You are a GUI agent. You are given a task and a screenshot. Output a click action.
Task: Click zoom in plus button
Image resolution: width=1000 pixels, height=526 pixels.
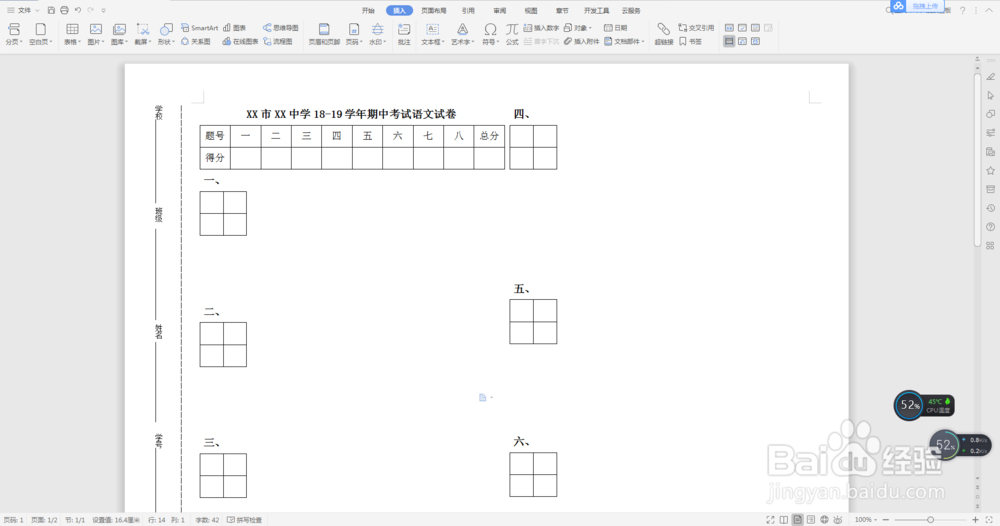click(975, 520)
